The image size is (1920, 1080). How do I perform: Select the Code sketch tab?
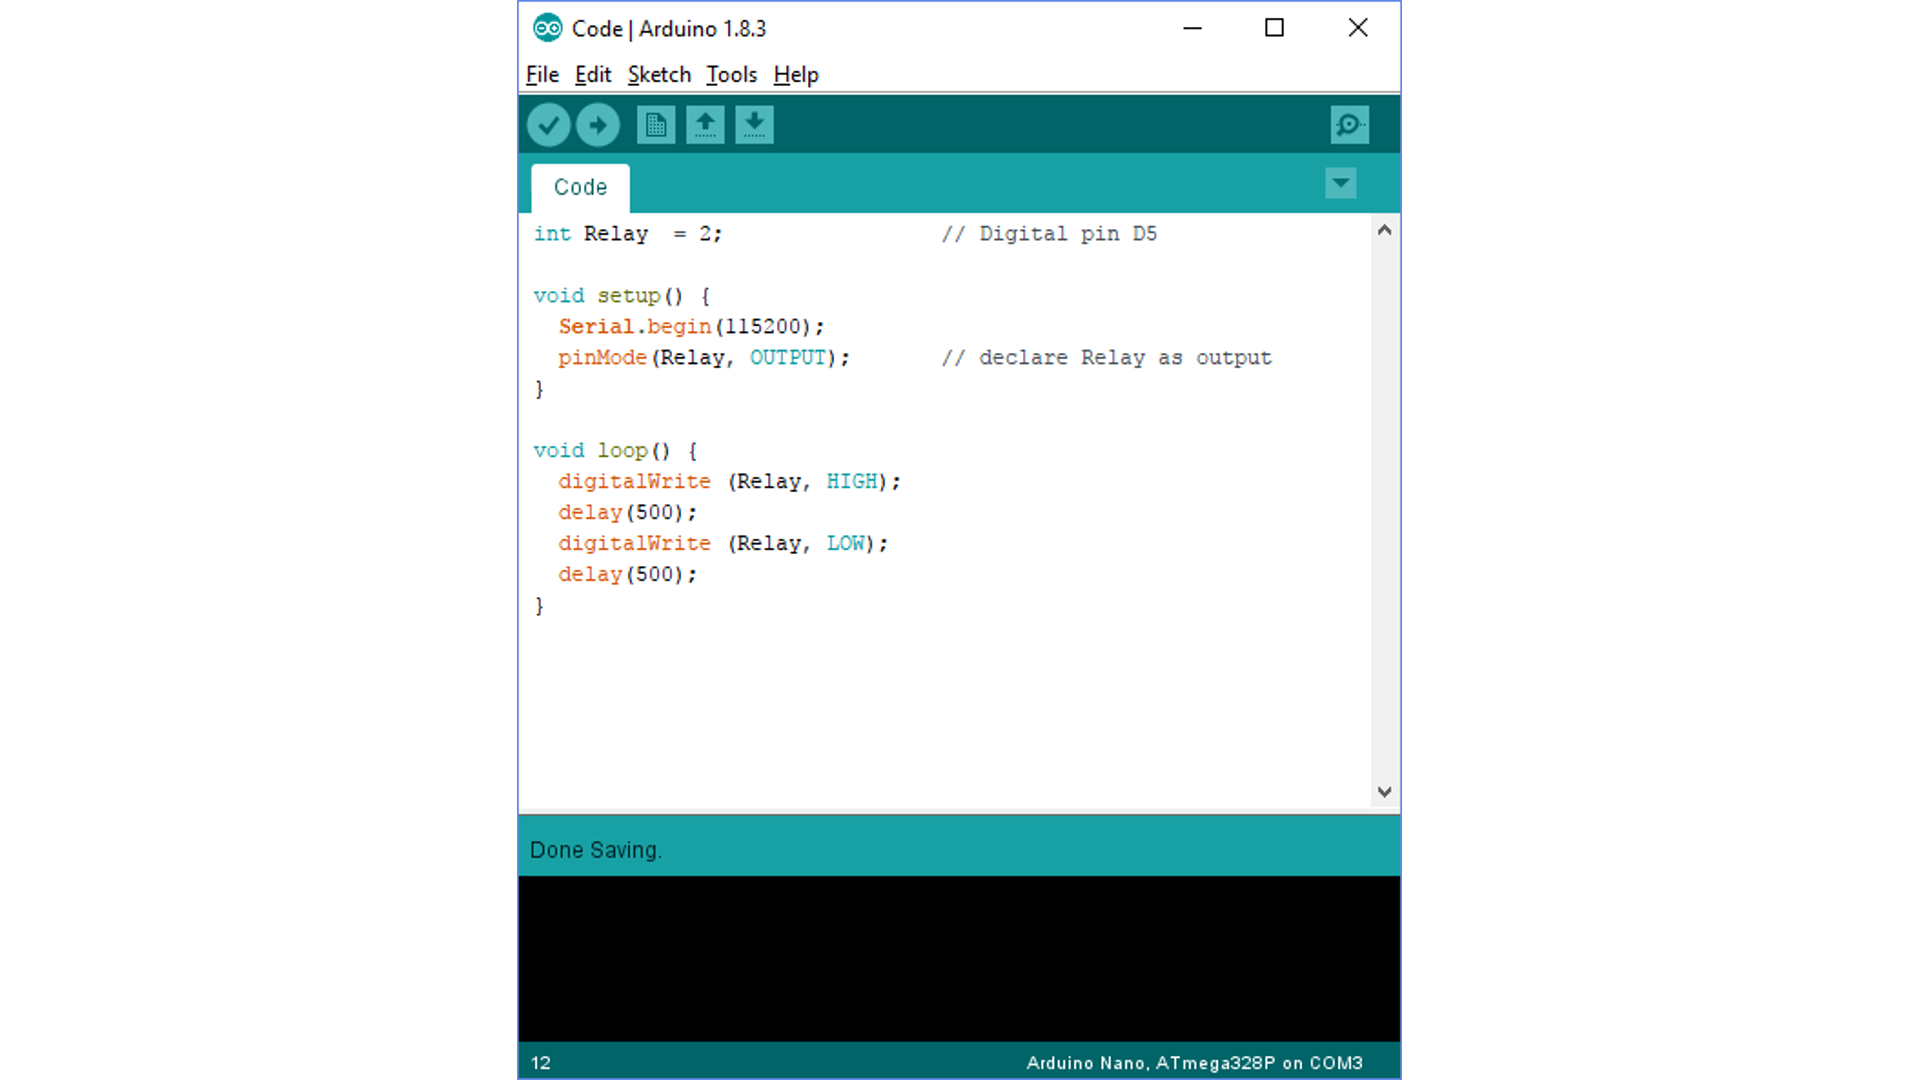[580, 187]
